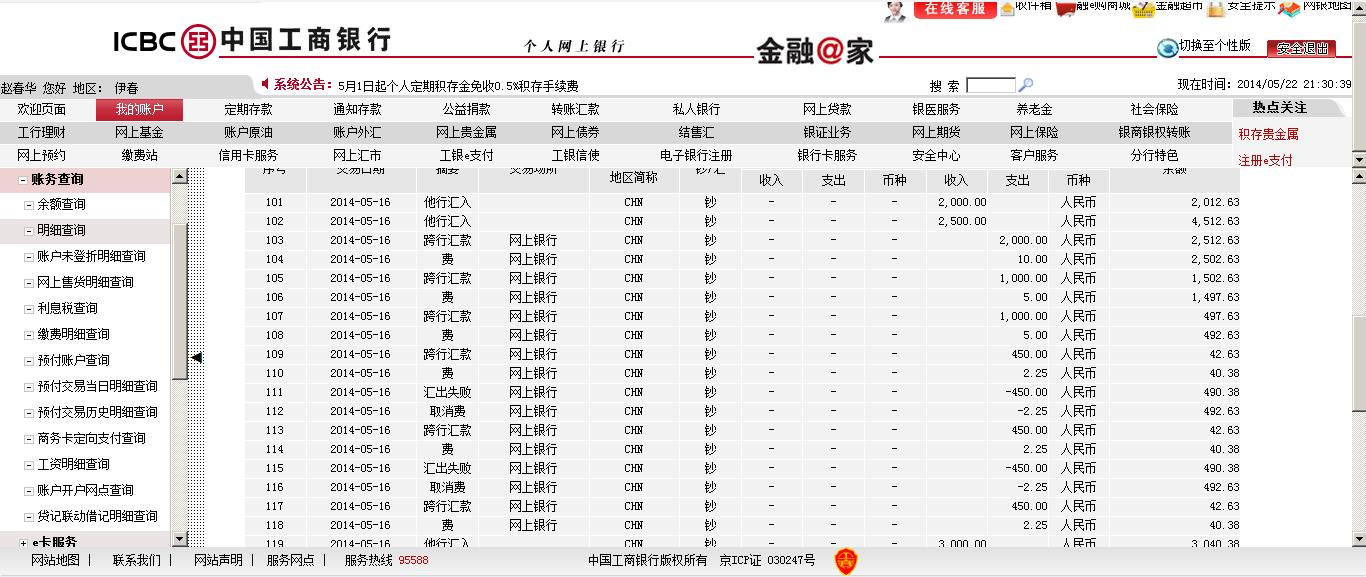Select 利息税查询 in the sidebar
The image size is (1366, 577).
[x=67, y=308]
